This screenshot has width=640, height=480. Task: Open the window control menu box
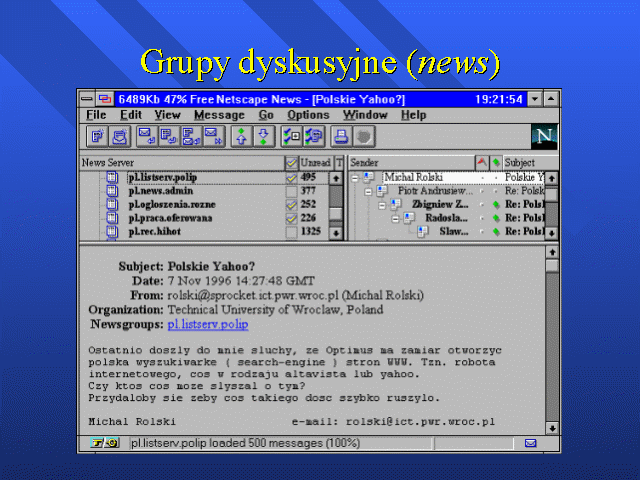point(87,99)
